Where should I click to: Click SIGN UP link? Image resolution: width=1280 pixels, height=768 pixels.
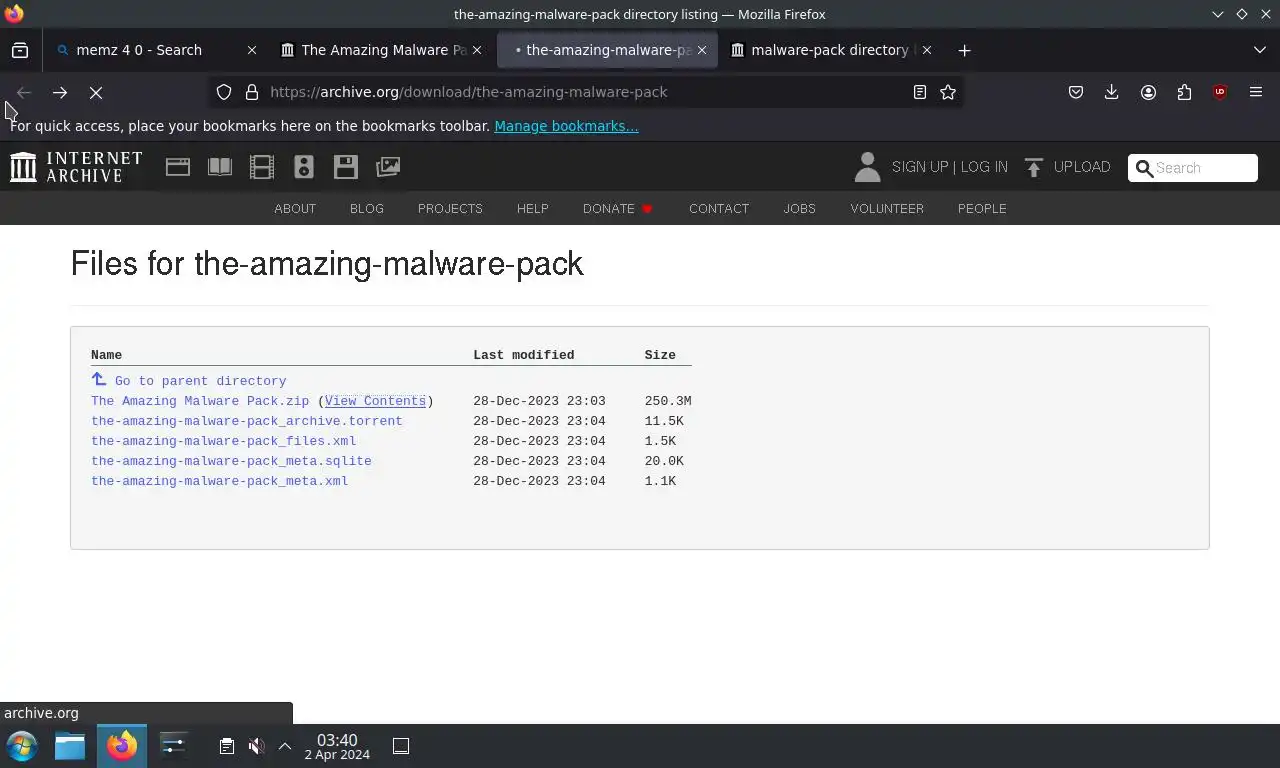click(920, 167)
